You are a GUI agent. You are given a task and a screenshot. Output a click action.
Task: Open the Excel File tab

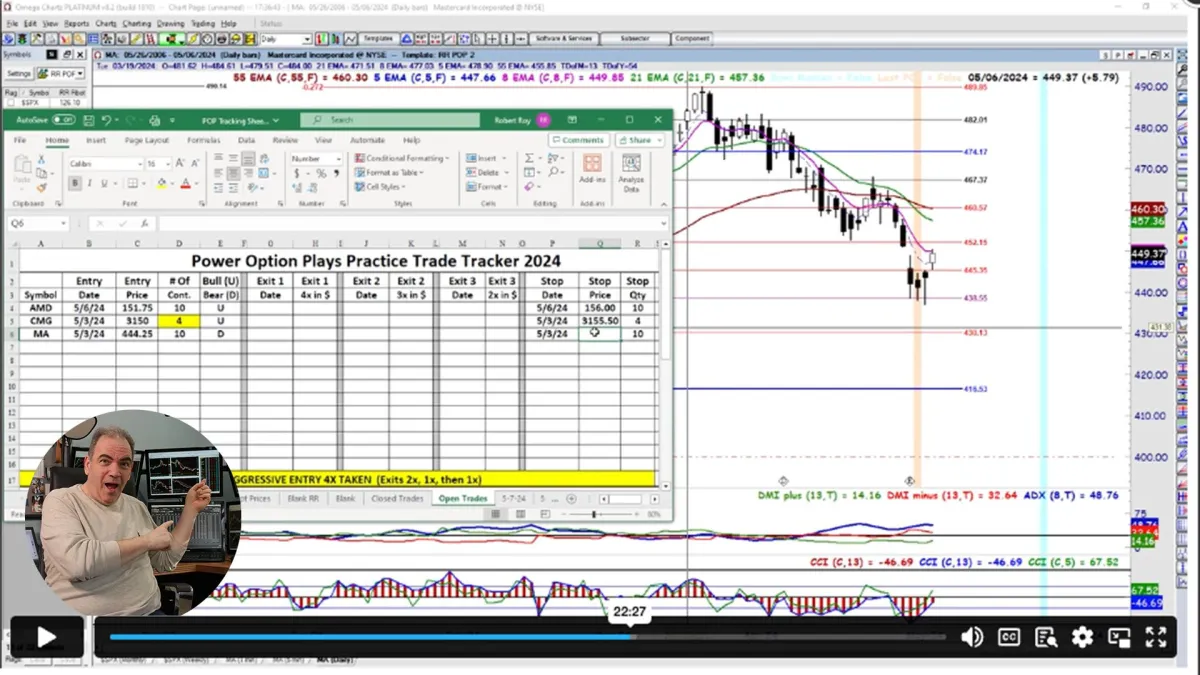tap(20, 141)
